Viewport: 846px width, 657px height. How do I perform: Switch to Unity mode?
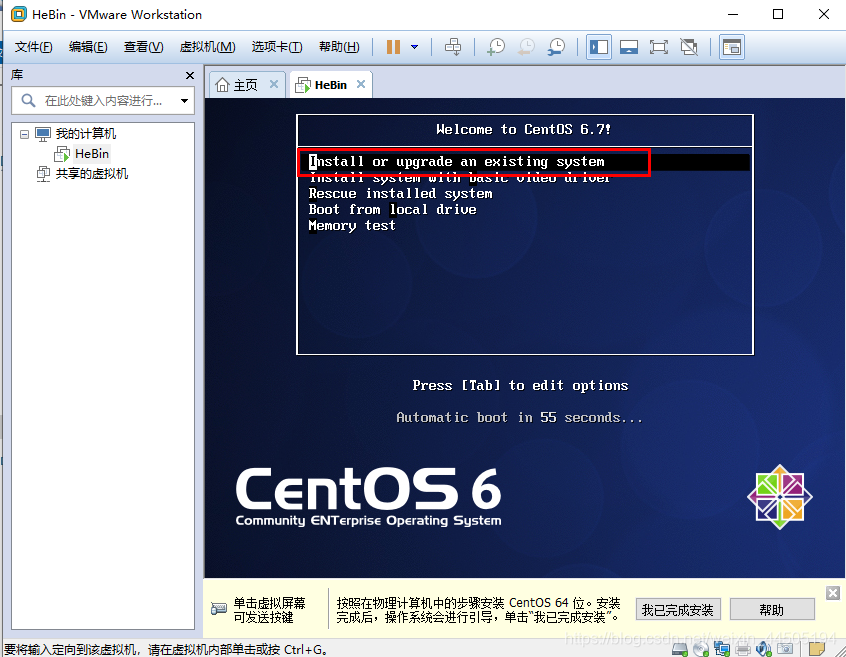point(689,47)
